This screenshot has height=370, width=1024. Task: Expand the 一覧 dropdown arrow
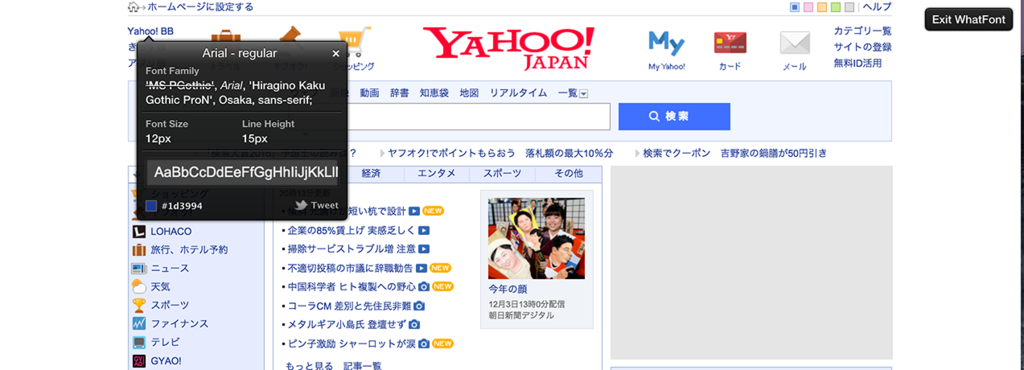(584, 94)
